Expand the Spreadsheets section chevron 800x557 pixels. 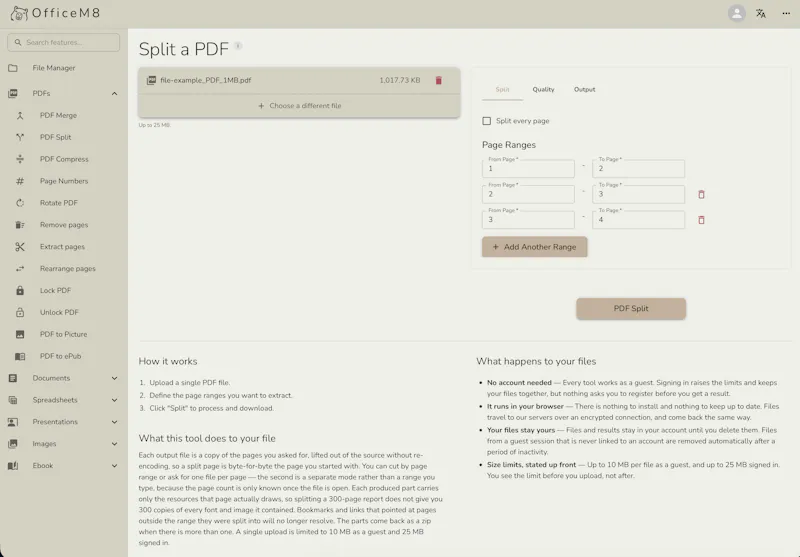click(x=114, y=400)
